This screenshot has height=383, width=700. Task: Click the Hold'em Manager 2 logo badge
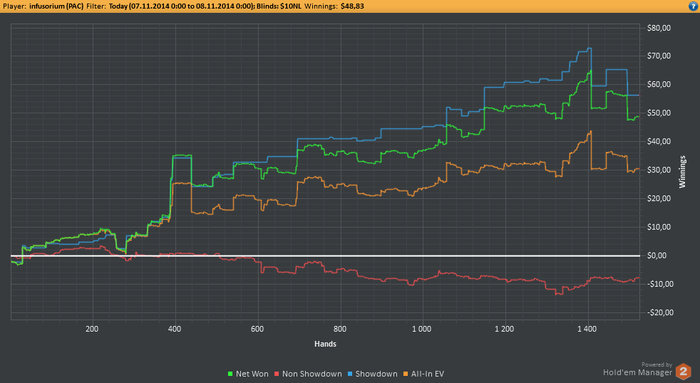(x=683, y=371)
